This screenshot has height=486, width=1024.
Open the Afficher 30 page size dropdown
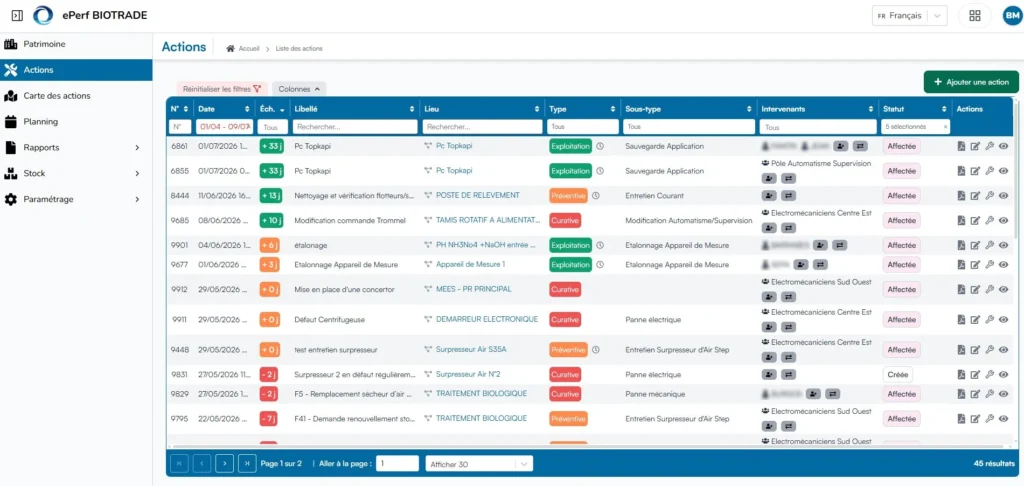pos(479,464)
